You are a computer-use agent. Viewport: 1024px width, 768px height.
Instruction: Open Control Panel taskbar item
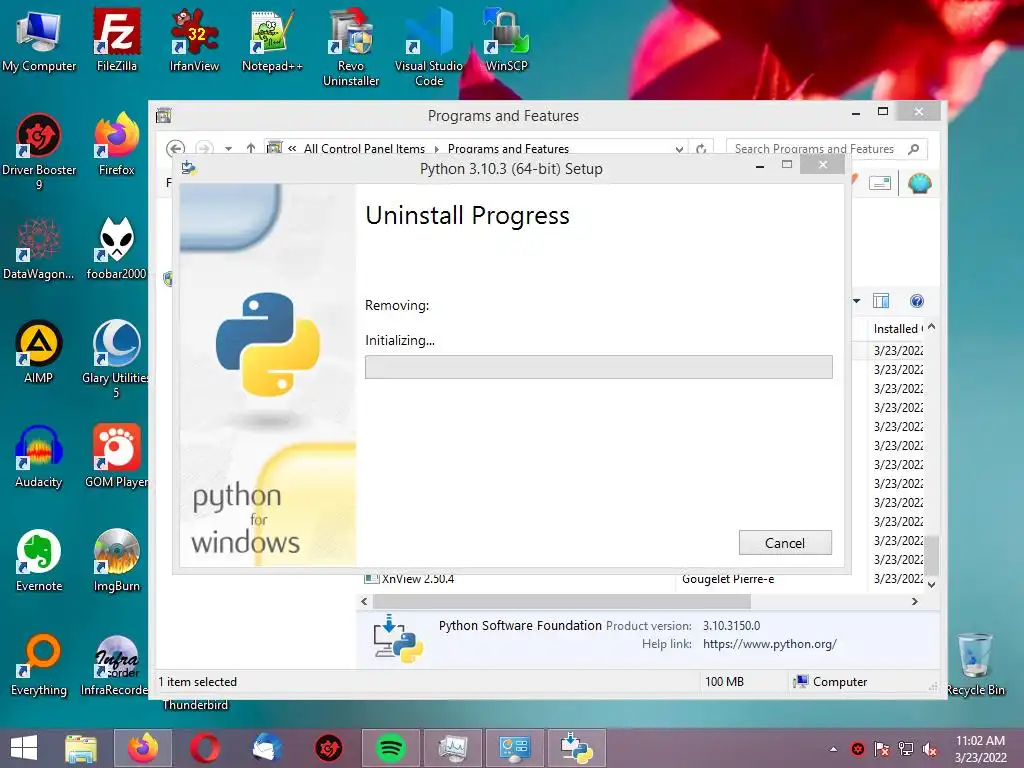tap(515, 748)
